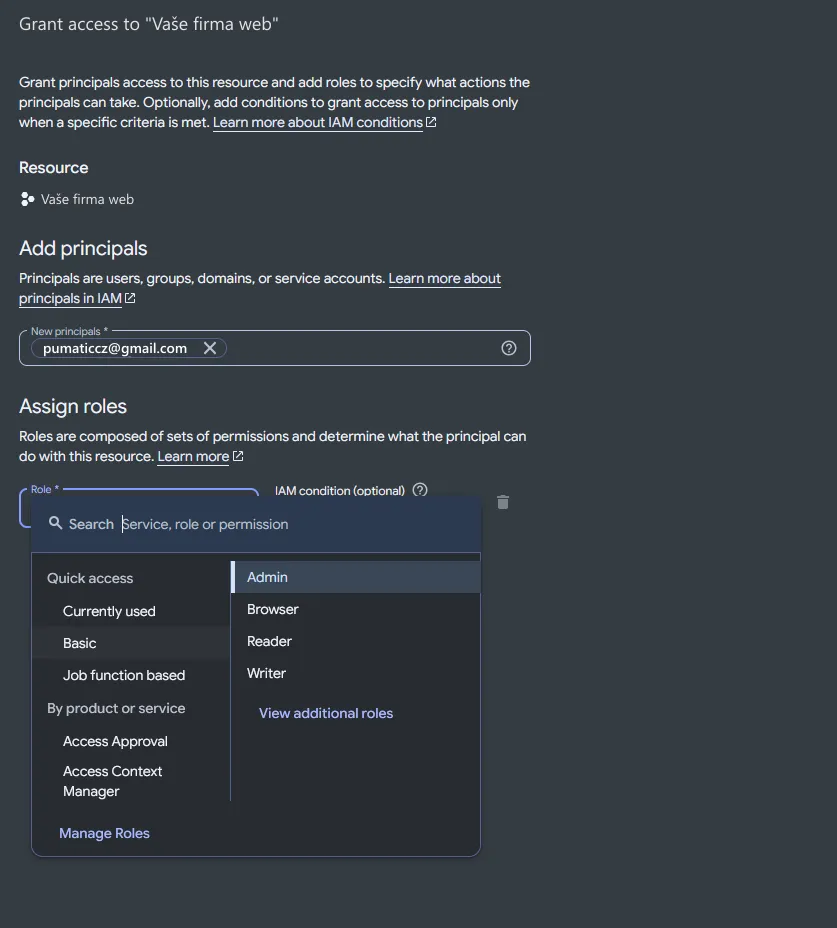Select the Browser role
This screenshot has height=928, width=837.
356,609
